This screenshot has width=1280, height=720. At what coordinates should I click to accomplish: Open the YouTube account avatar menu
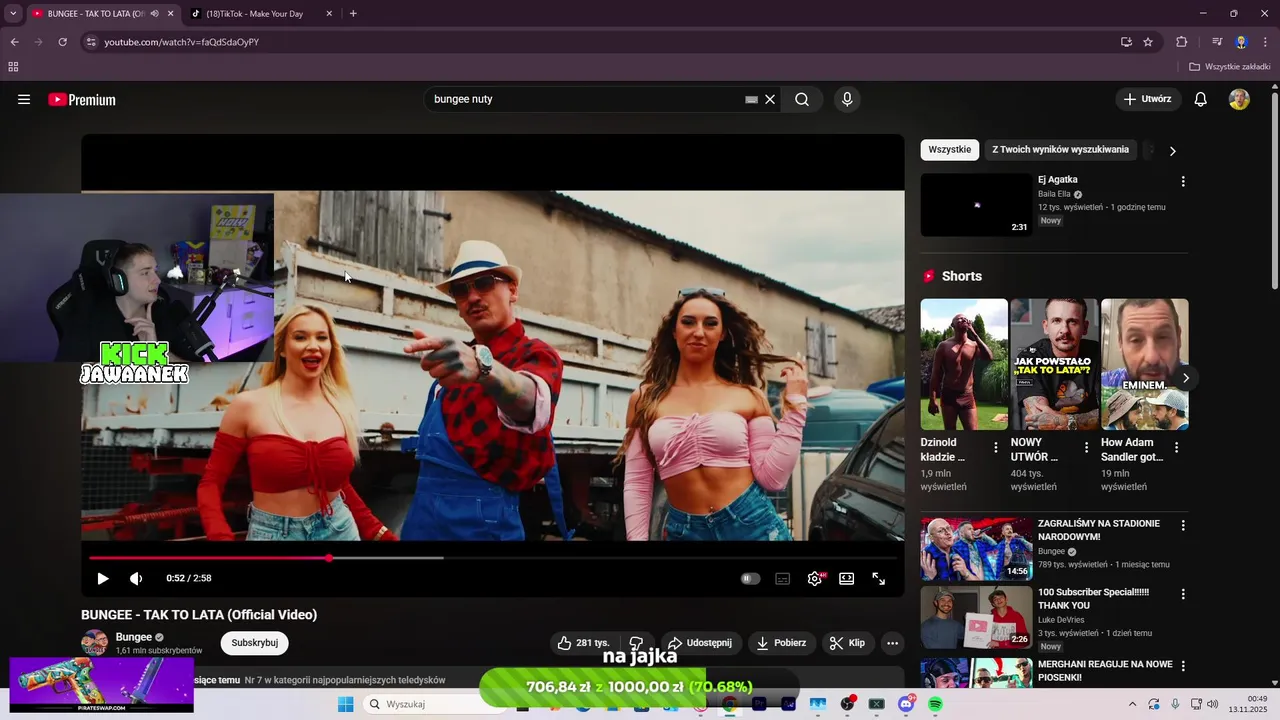1239,99
